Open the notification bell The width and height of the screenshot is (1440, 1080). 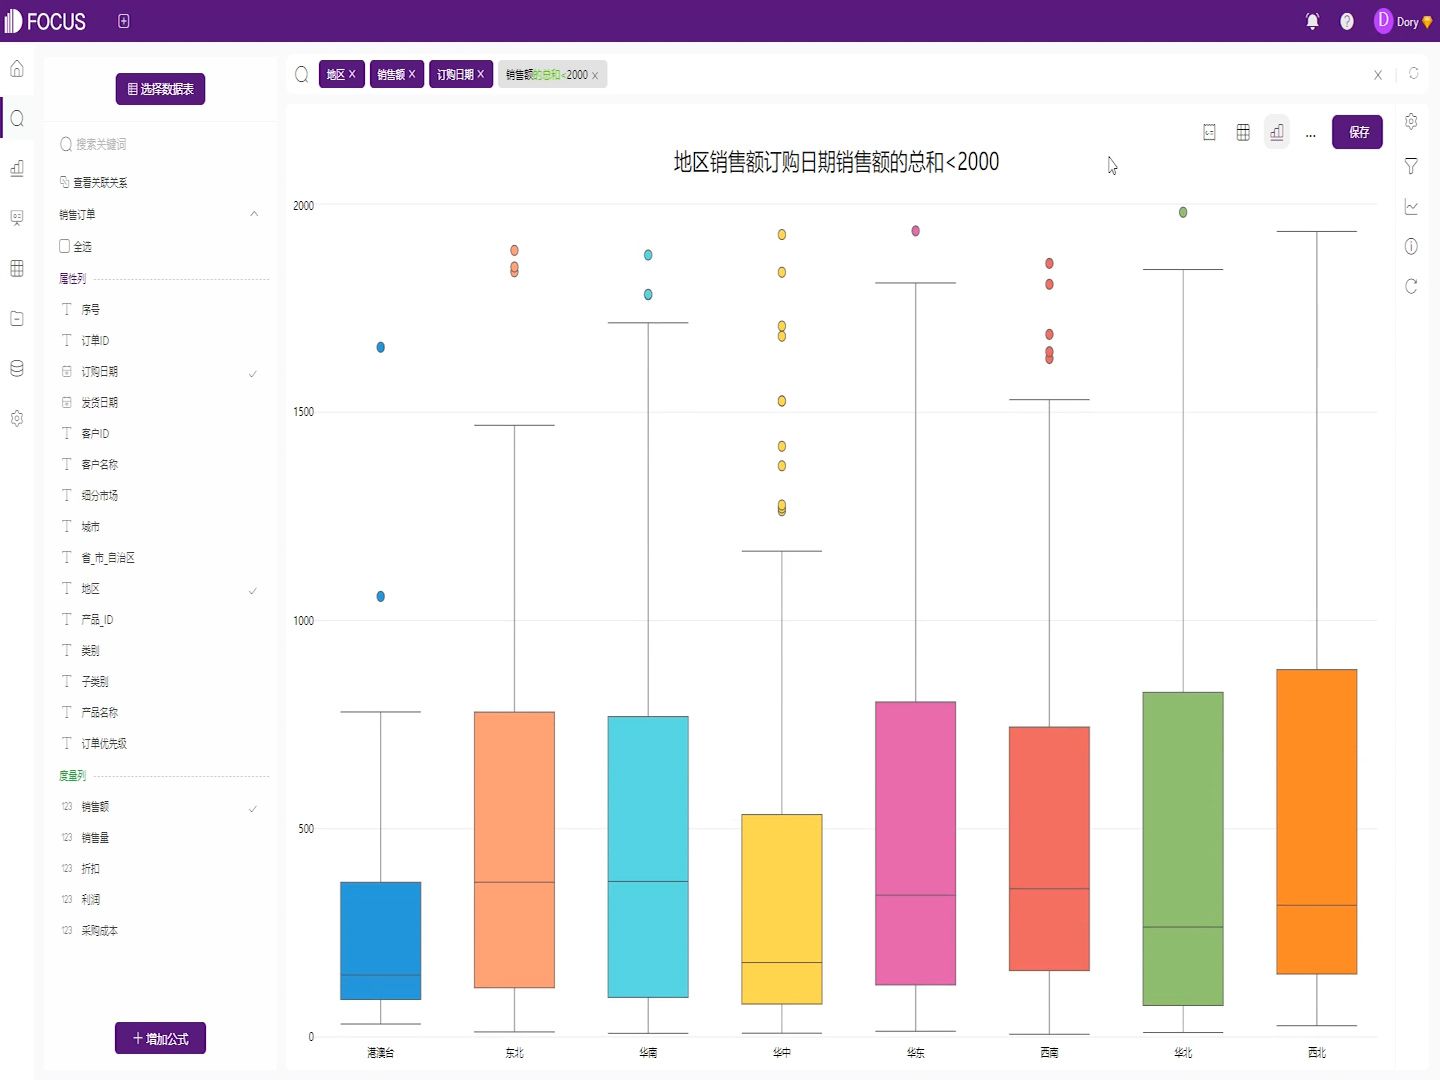pyautogui.click(x=1313, y=21)
